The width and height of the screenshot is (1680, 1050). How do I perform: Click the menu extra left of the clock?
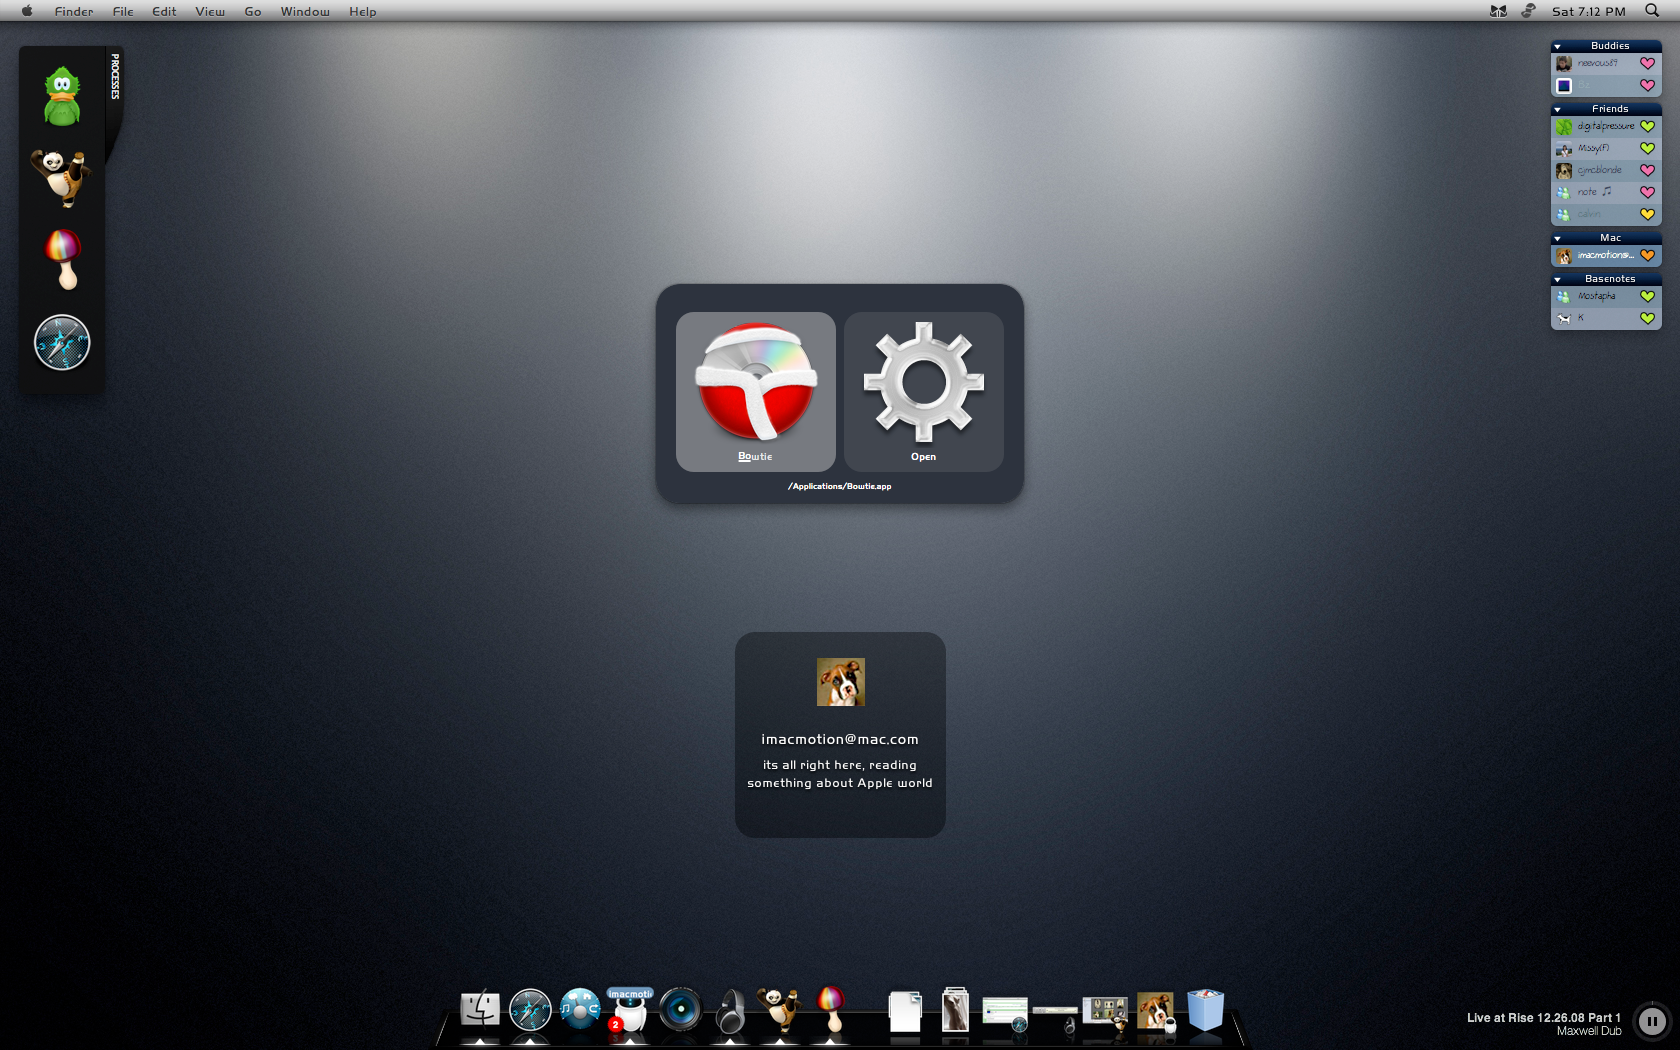pyautogui.click(x=1528, y=11)
